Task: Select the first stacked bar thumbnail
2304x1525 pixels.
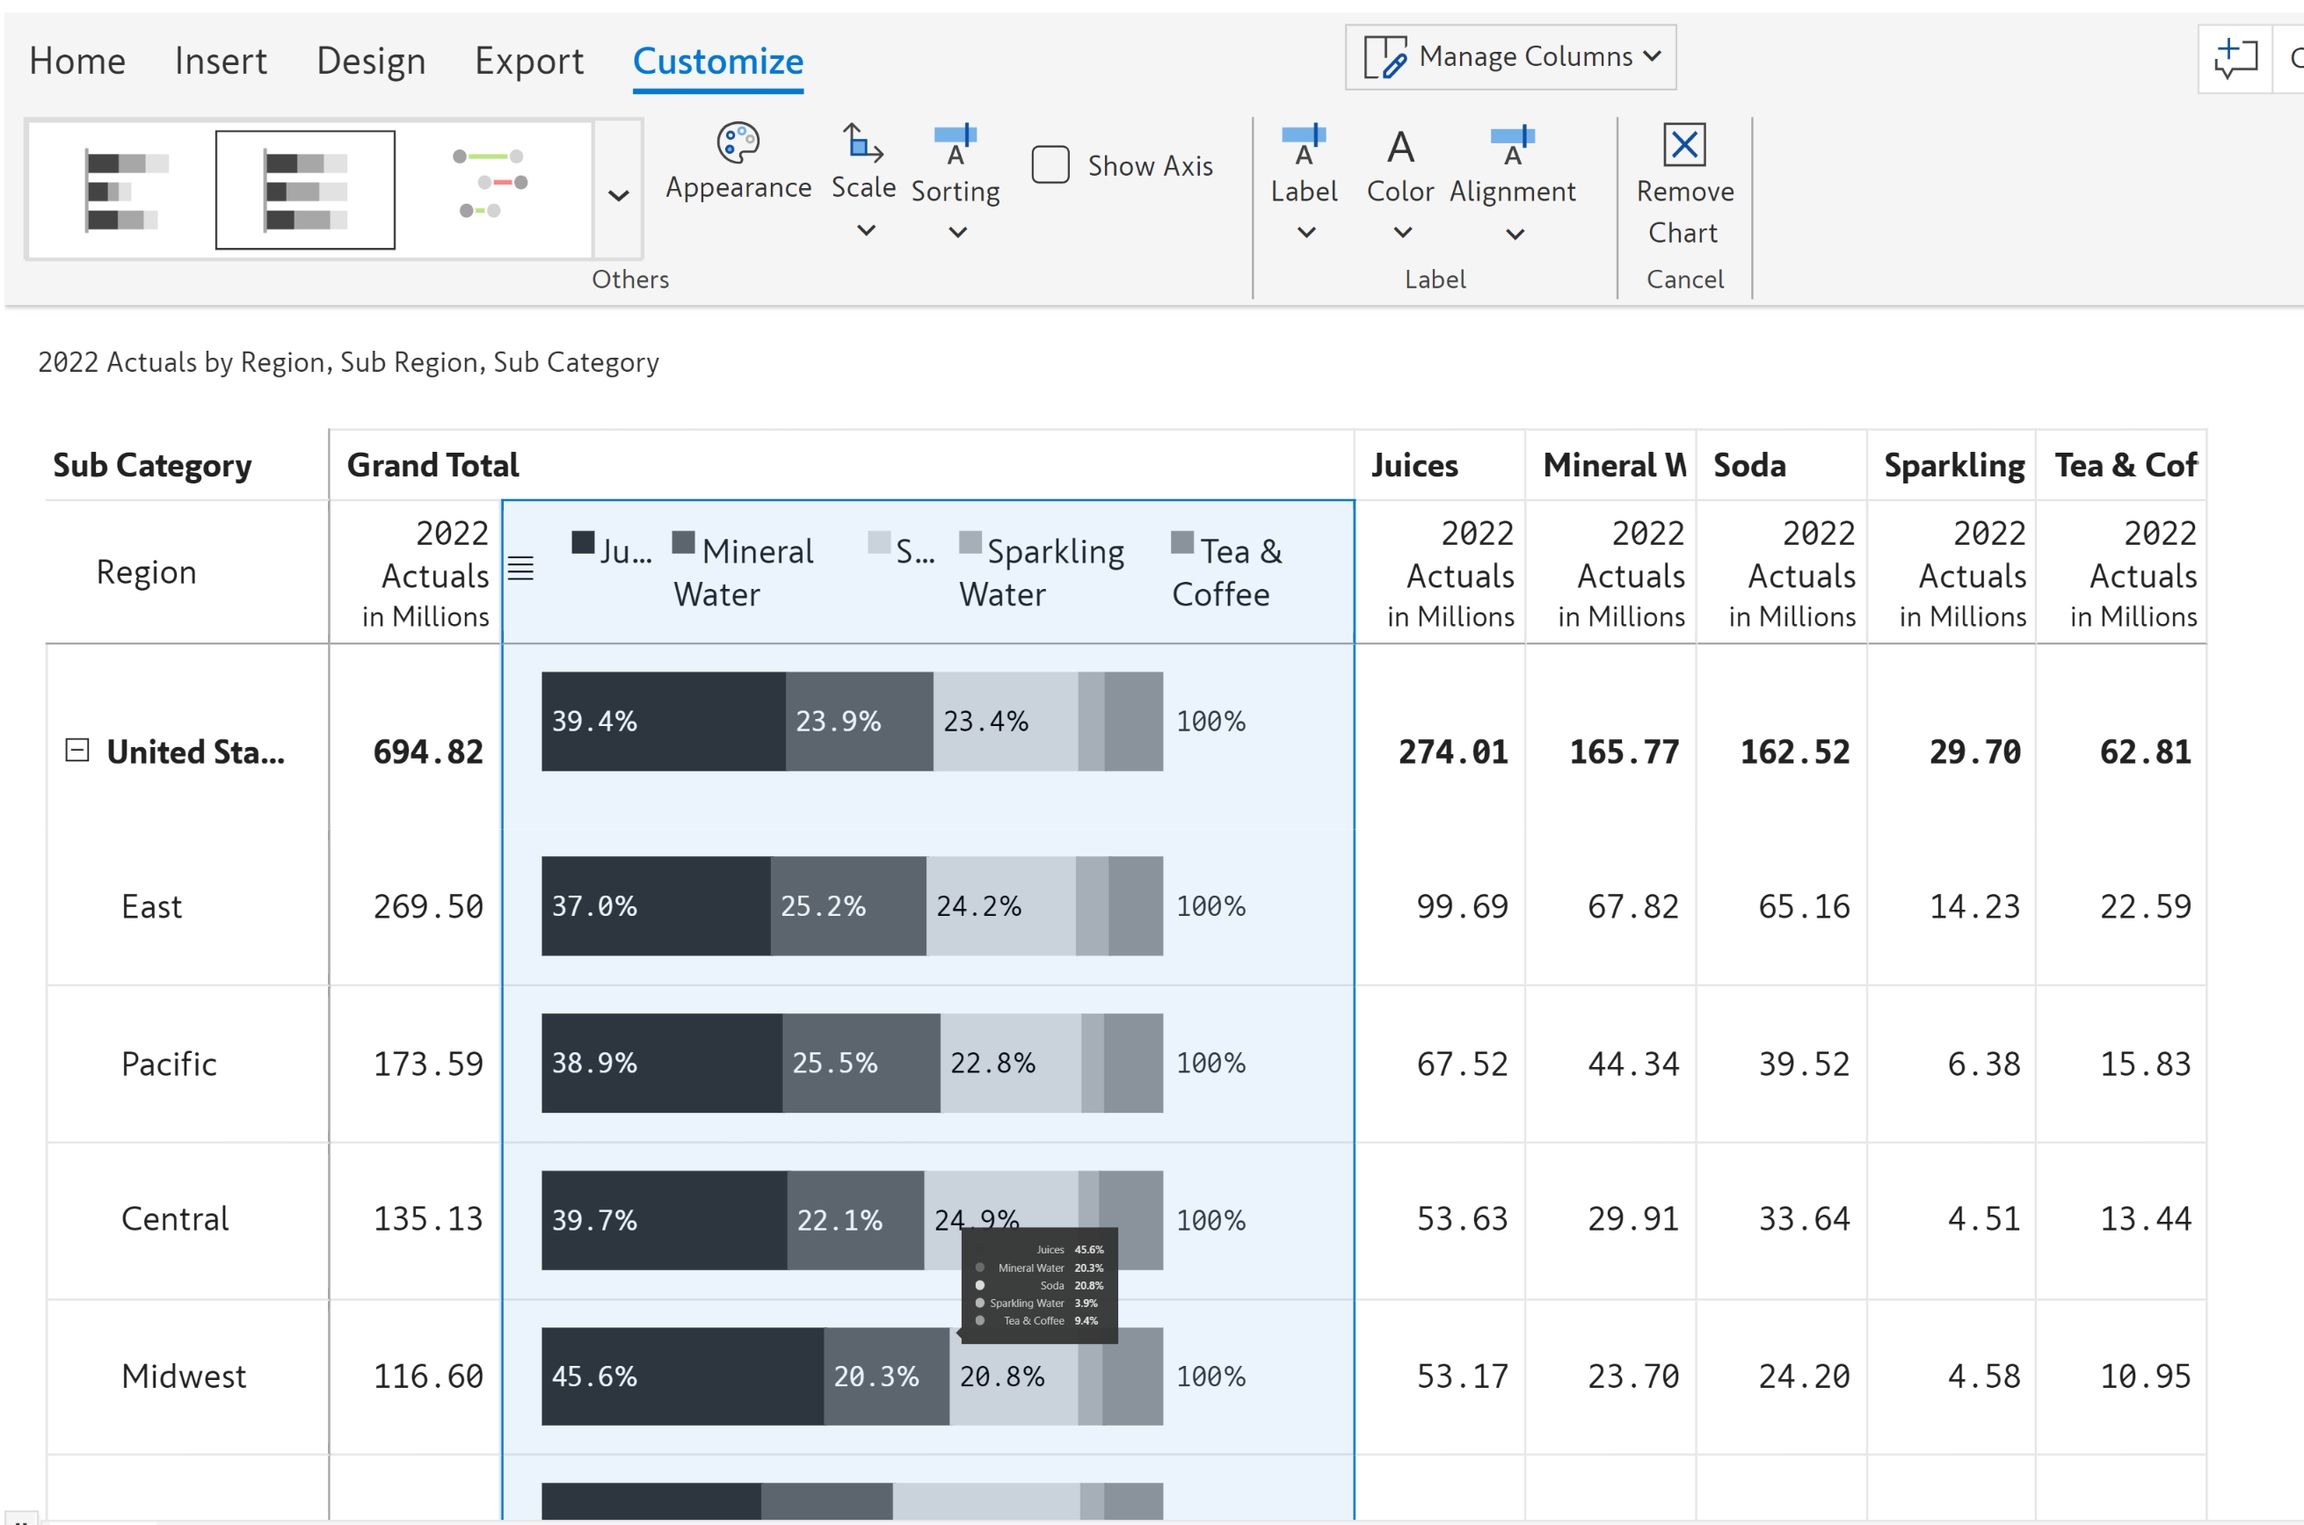Action: click(126, 190)
